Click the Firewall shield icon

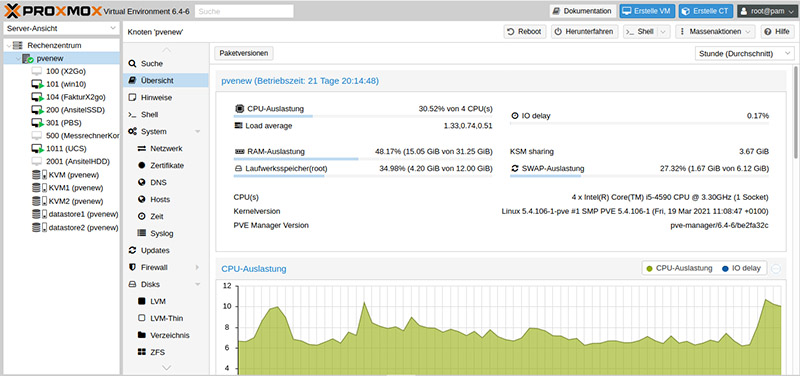click(x=132, y=267)
